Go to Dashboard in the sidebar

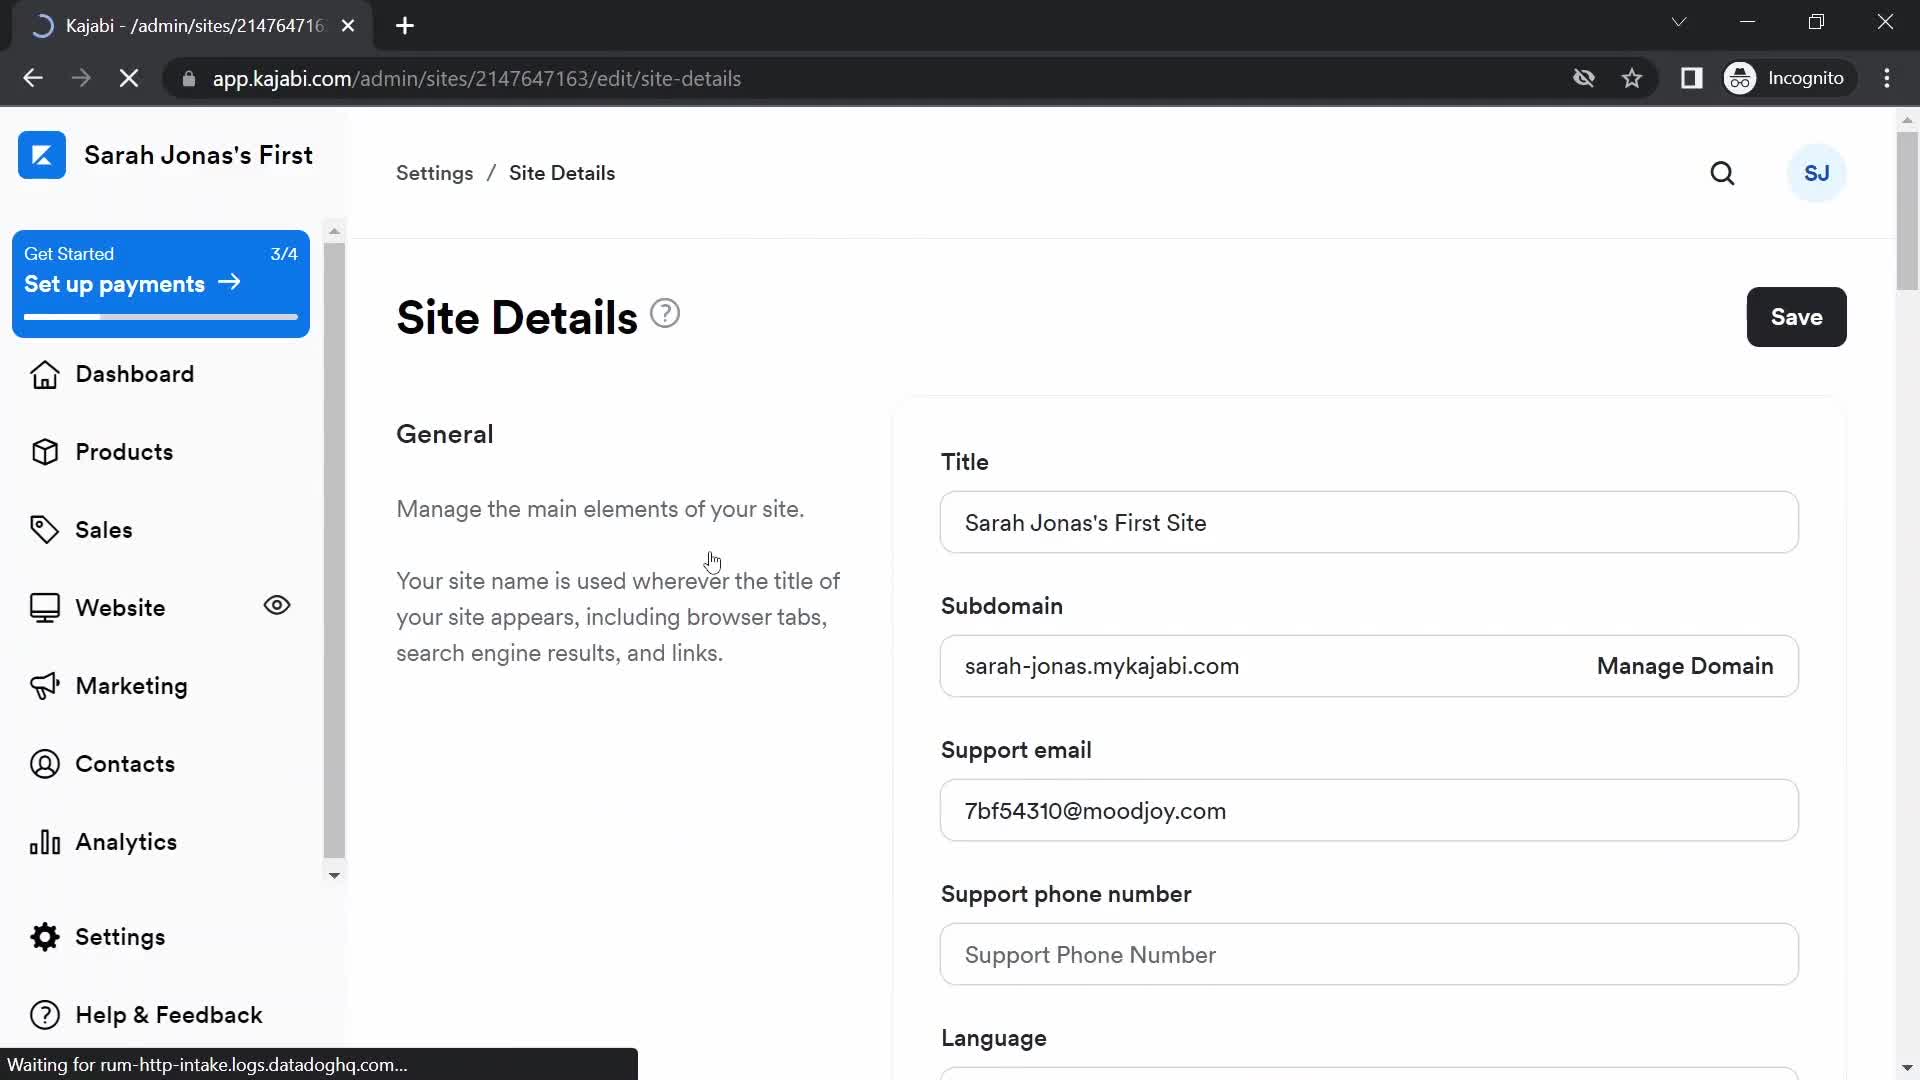[135, 374]
